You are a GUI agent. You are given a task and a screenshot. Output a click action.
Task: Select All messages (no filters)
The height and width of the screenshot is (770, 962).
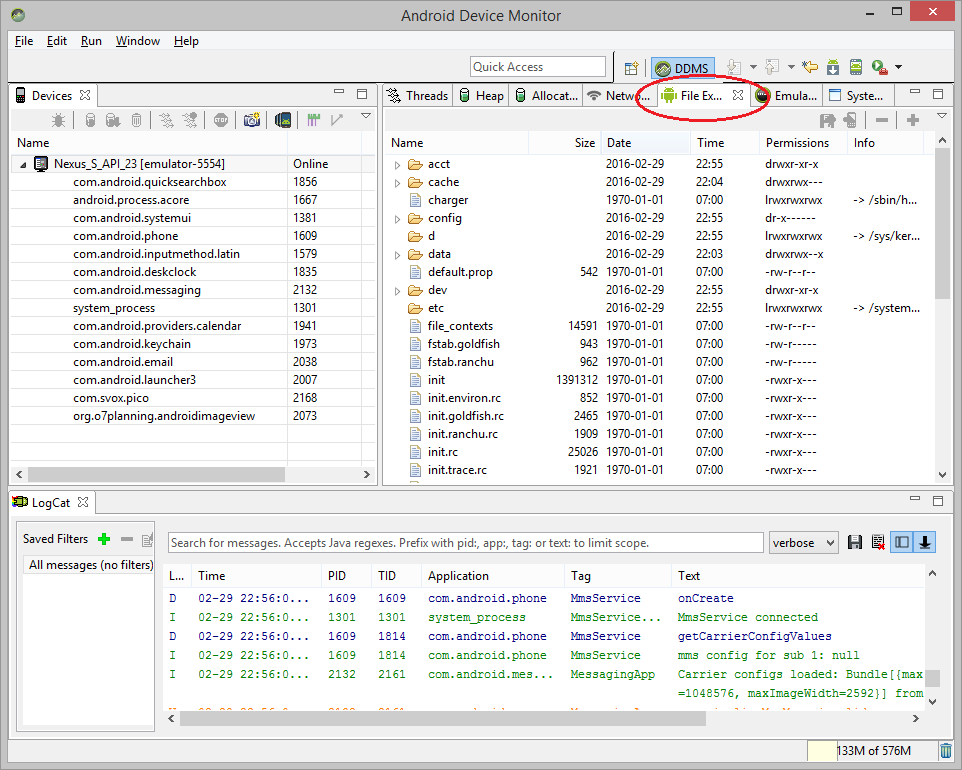[90, 565]
